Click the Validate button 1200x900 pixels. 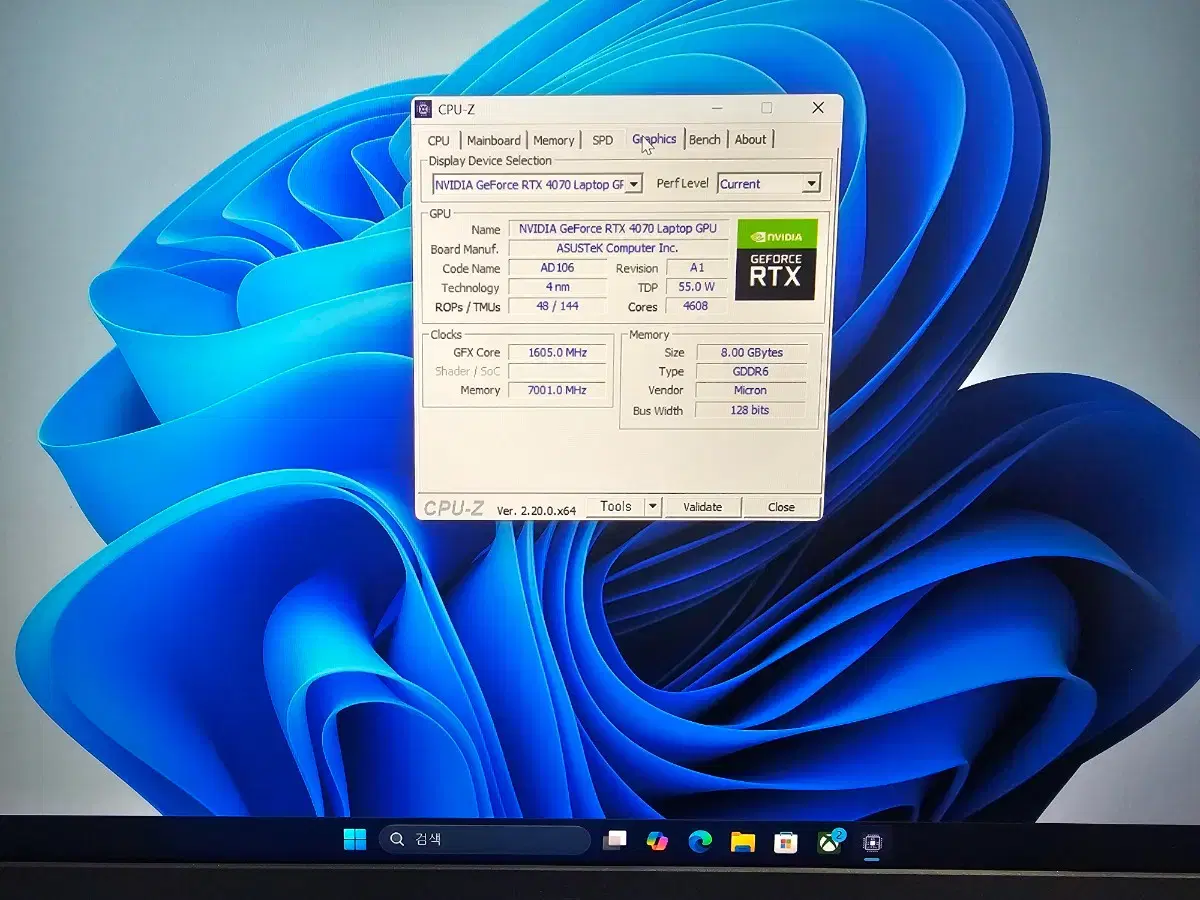702,507
